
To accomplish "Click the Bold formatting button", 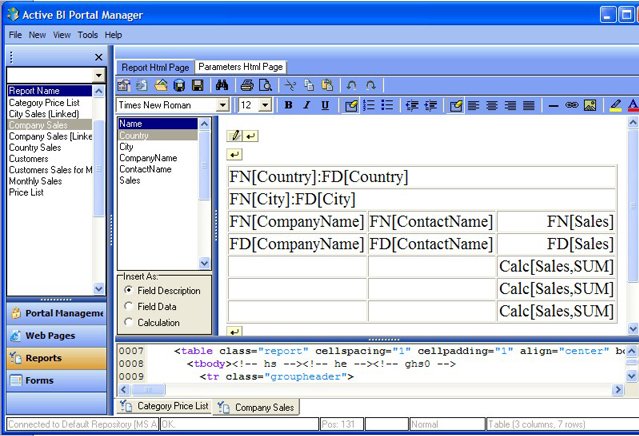I will [x=289, y=105].
